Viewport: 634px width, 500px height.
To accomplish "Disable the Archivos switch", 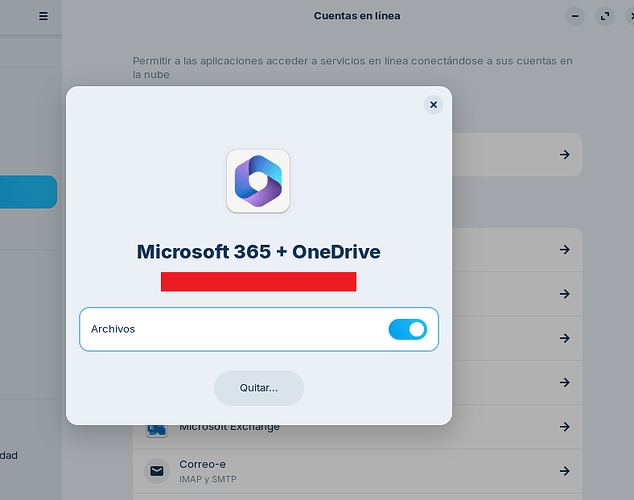I will [x=407, y=329].
